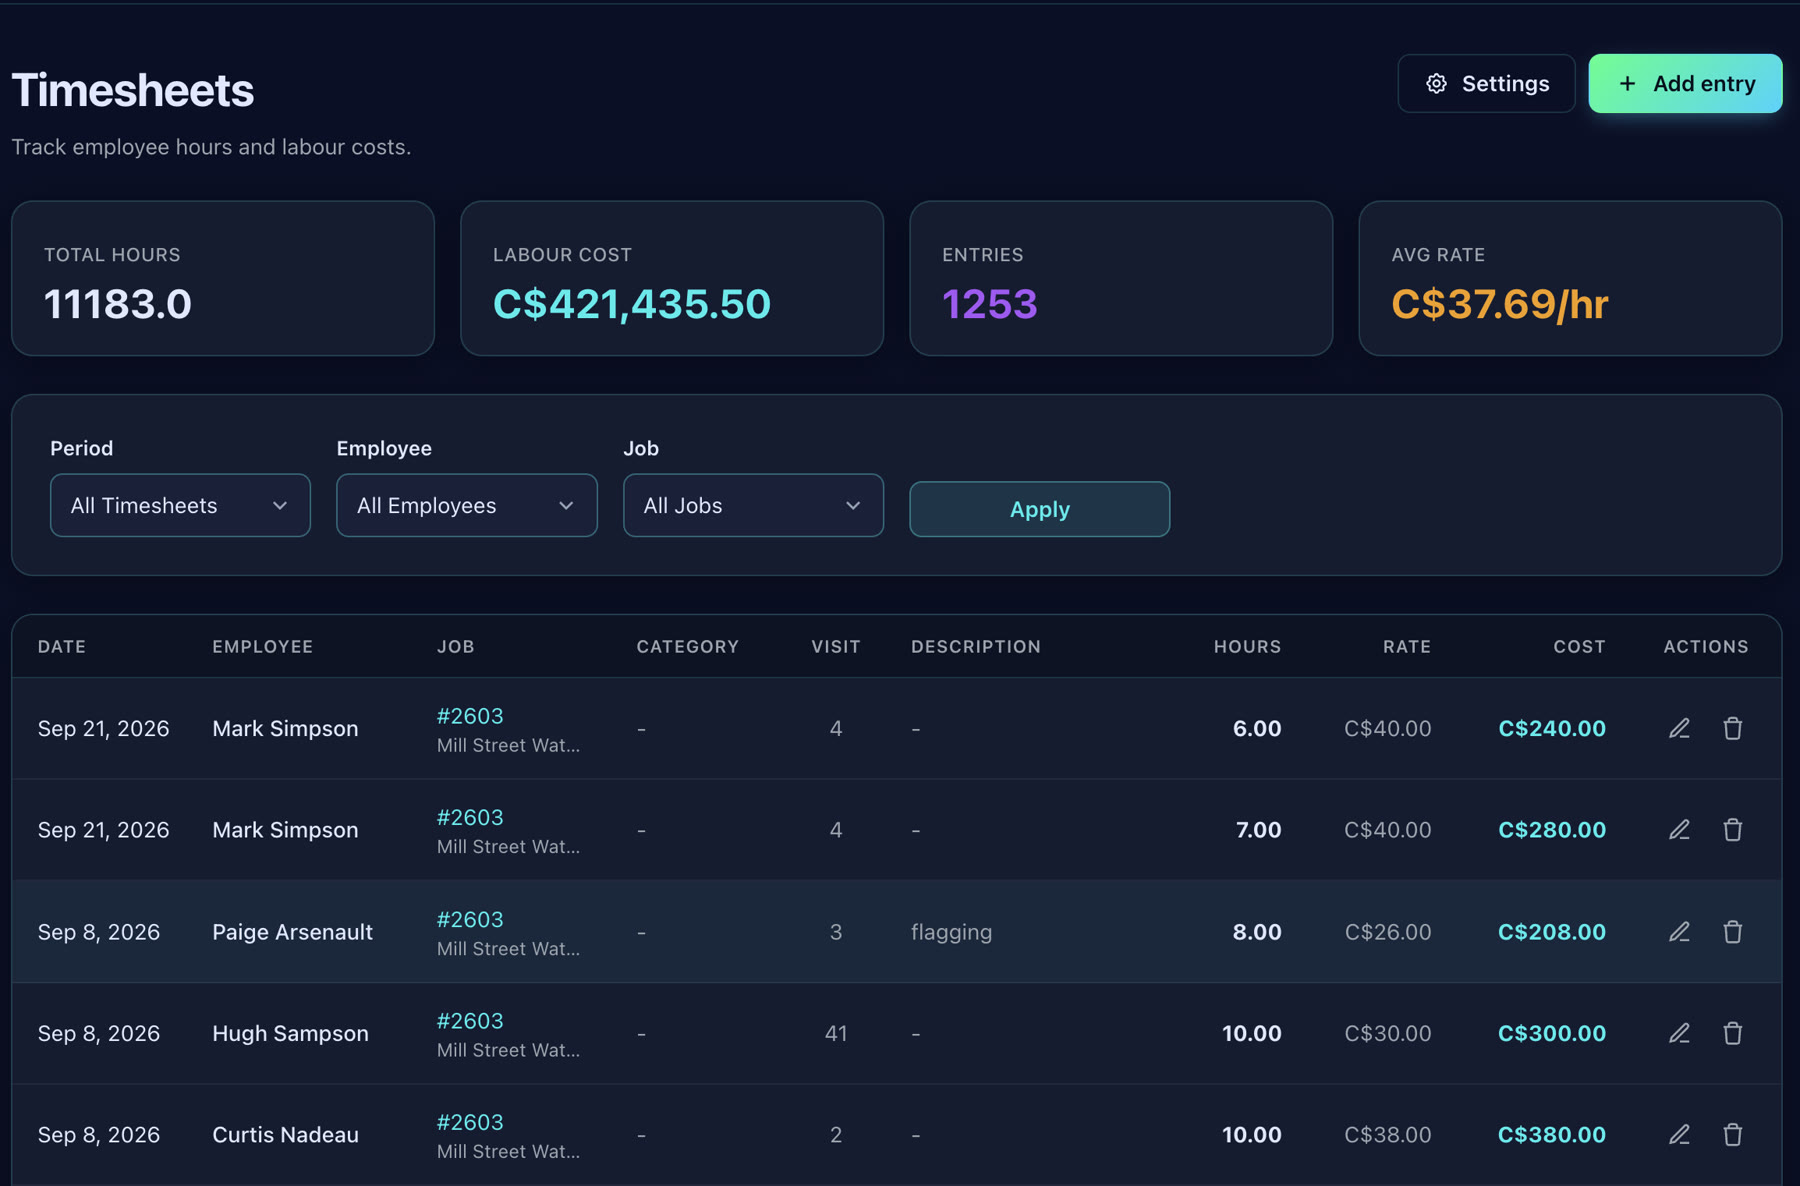Click the C$380.00 cost cell
This screenshot has width=1800, height=1186.
tap(1552, 1135)
